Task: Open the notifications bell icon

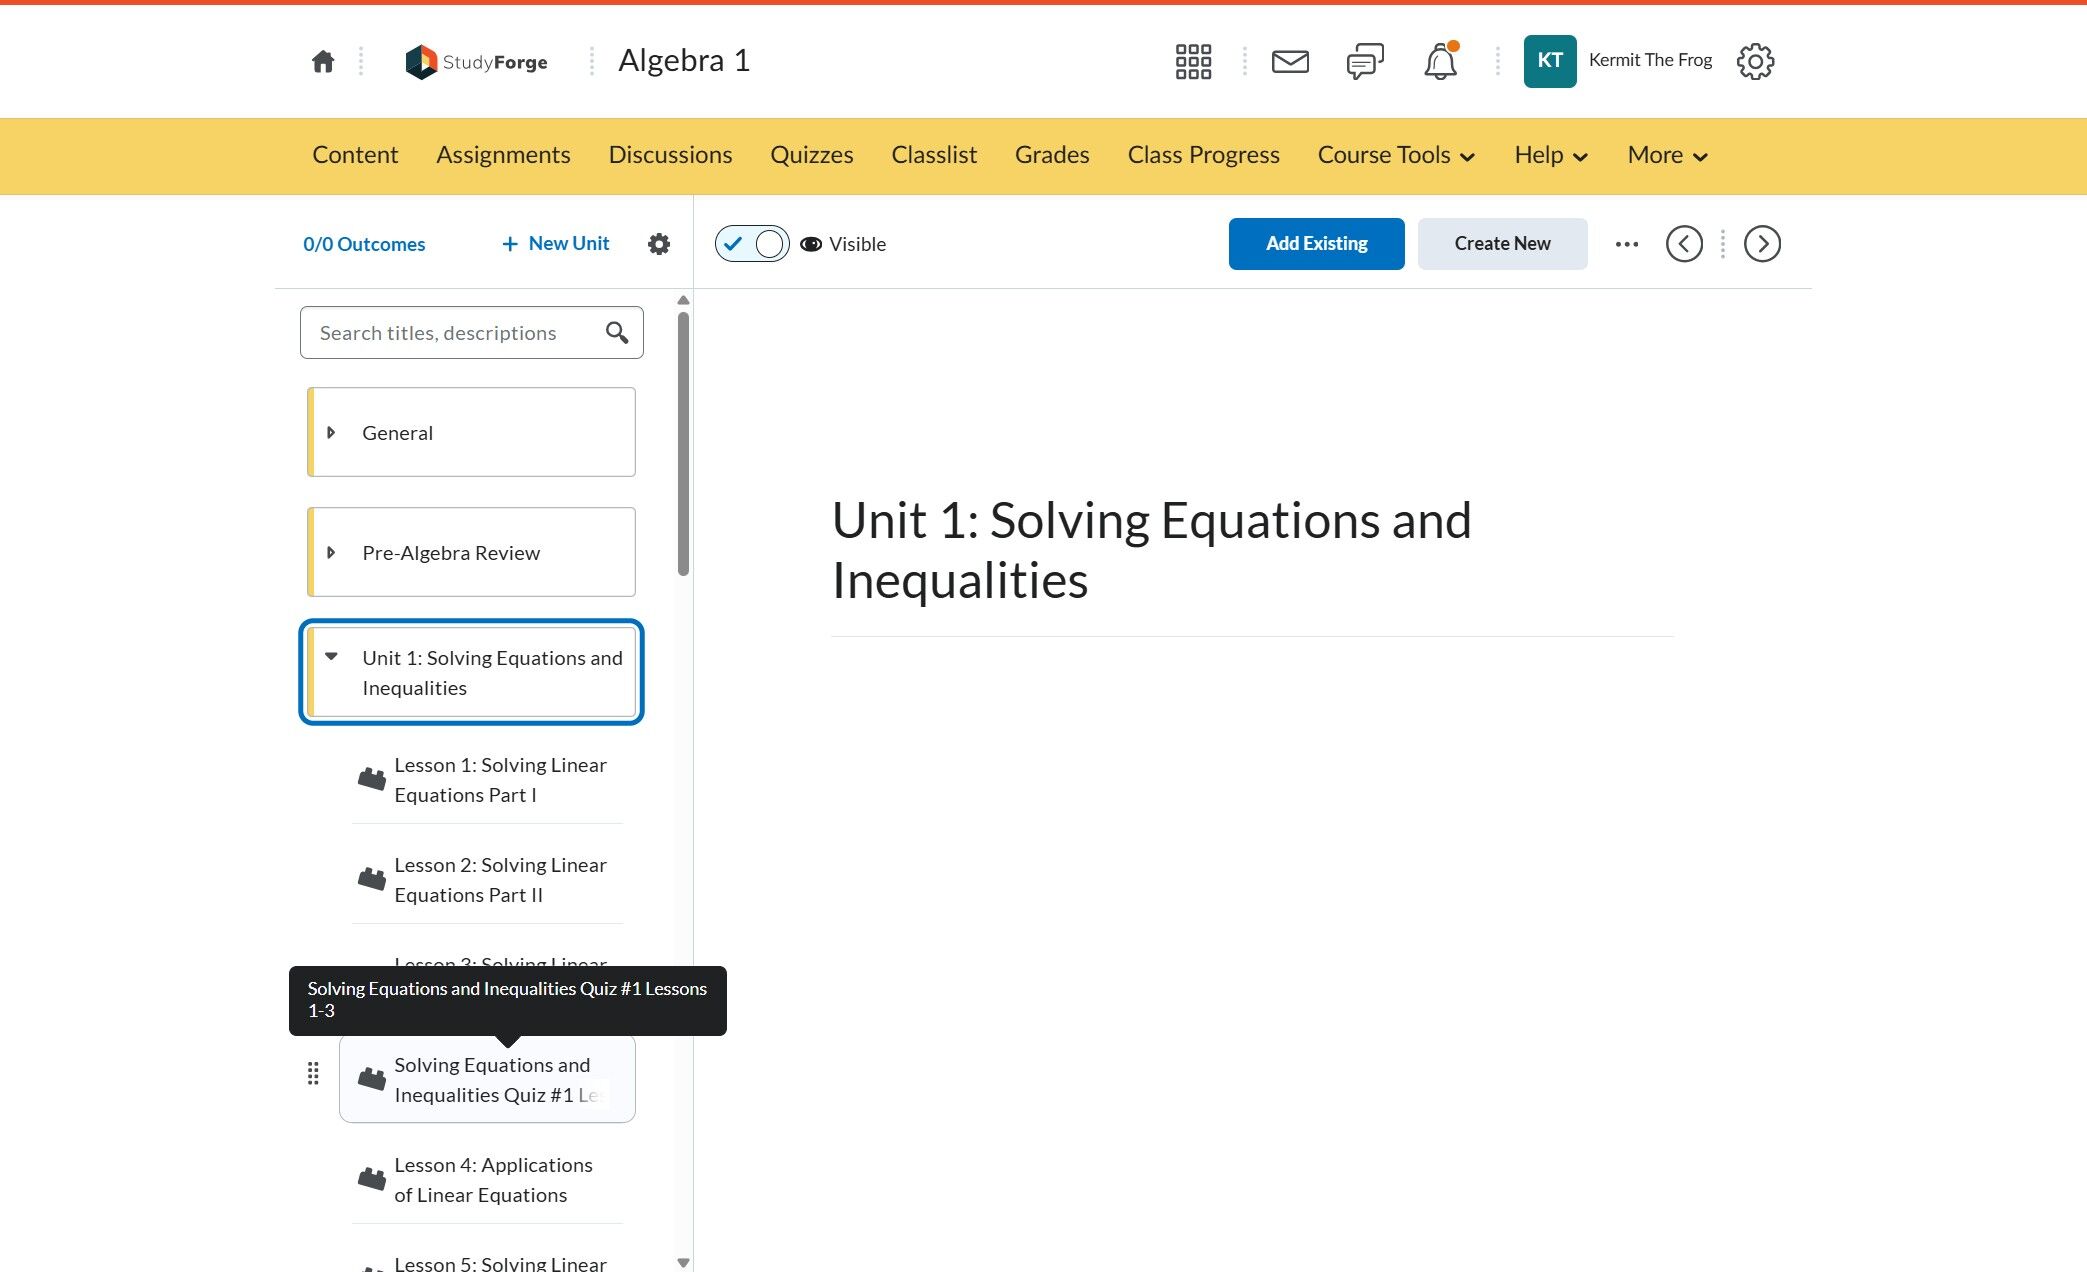Action: click(x=1440, y=62)
